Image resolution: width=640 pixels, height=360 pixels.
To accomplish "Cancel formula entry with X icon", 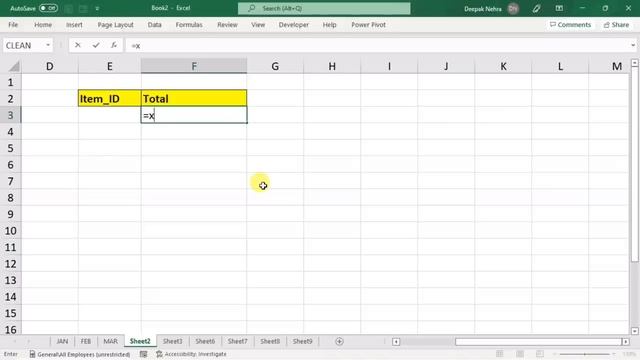I will (x=78, y=45).
